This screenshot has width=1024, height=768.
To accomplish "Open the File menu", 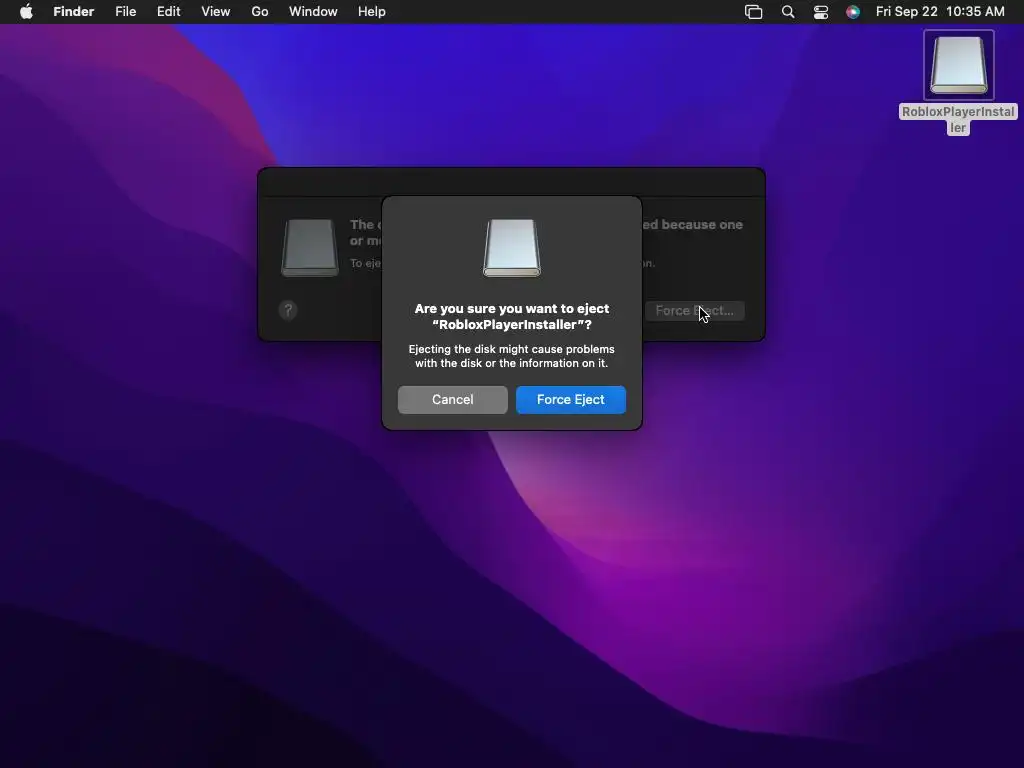I will (x=125, y=12).
